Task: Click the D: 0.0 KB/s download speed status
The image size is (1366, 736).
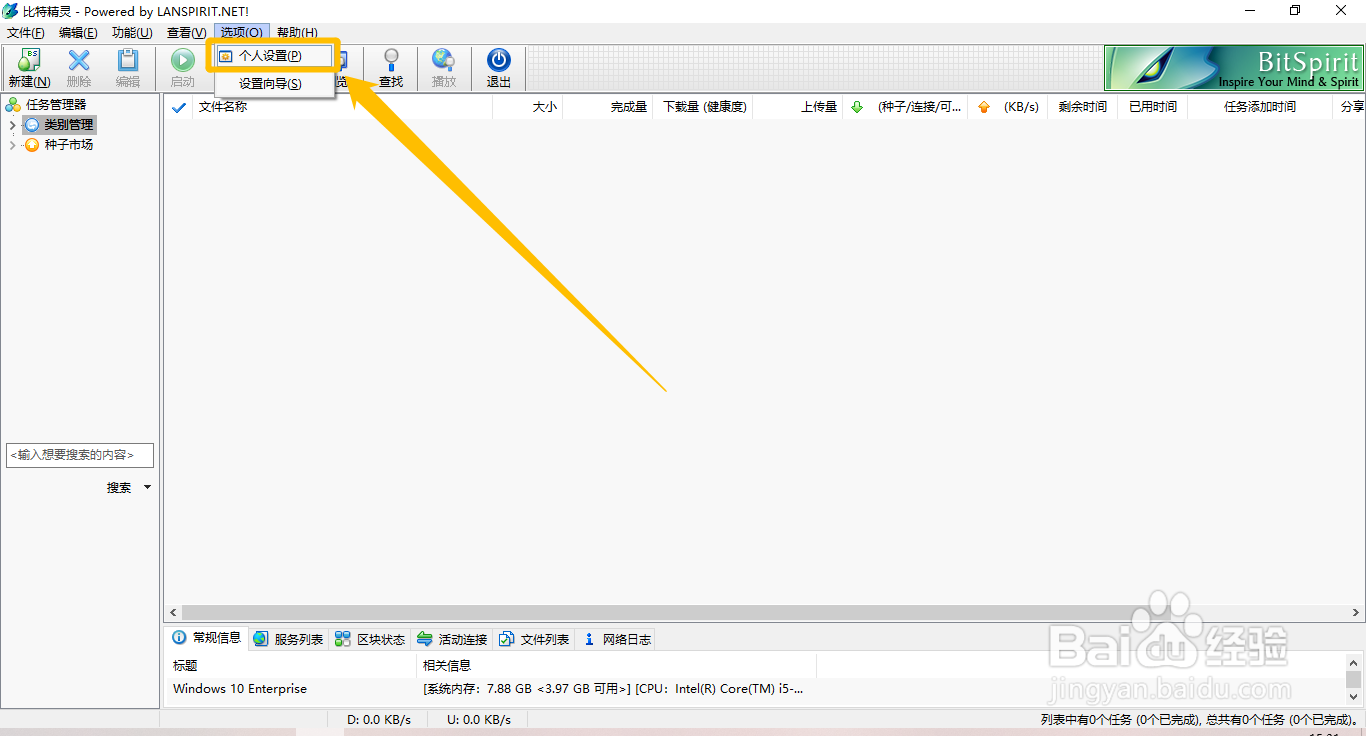Action: click(x=381, y=720)
